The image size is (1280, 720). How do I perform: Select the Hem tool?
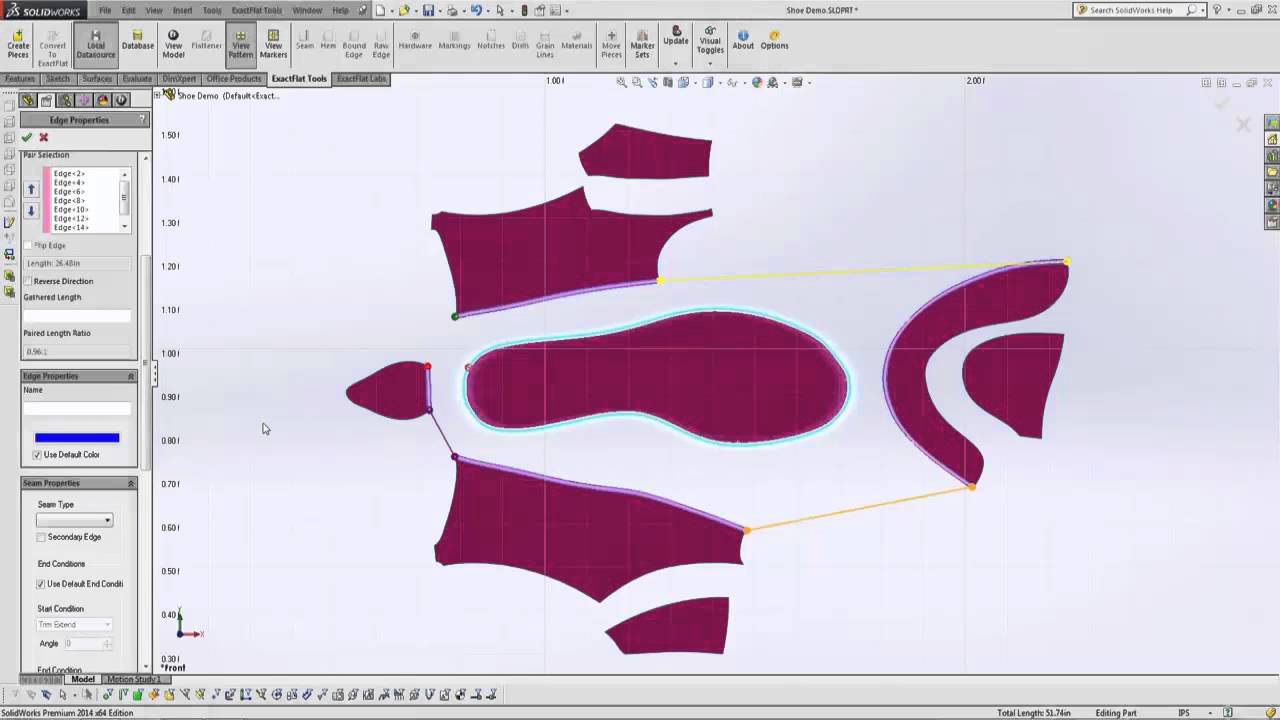(328, 40)
